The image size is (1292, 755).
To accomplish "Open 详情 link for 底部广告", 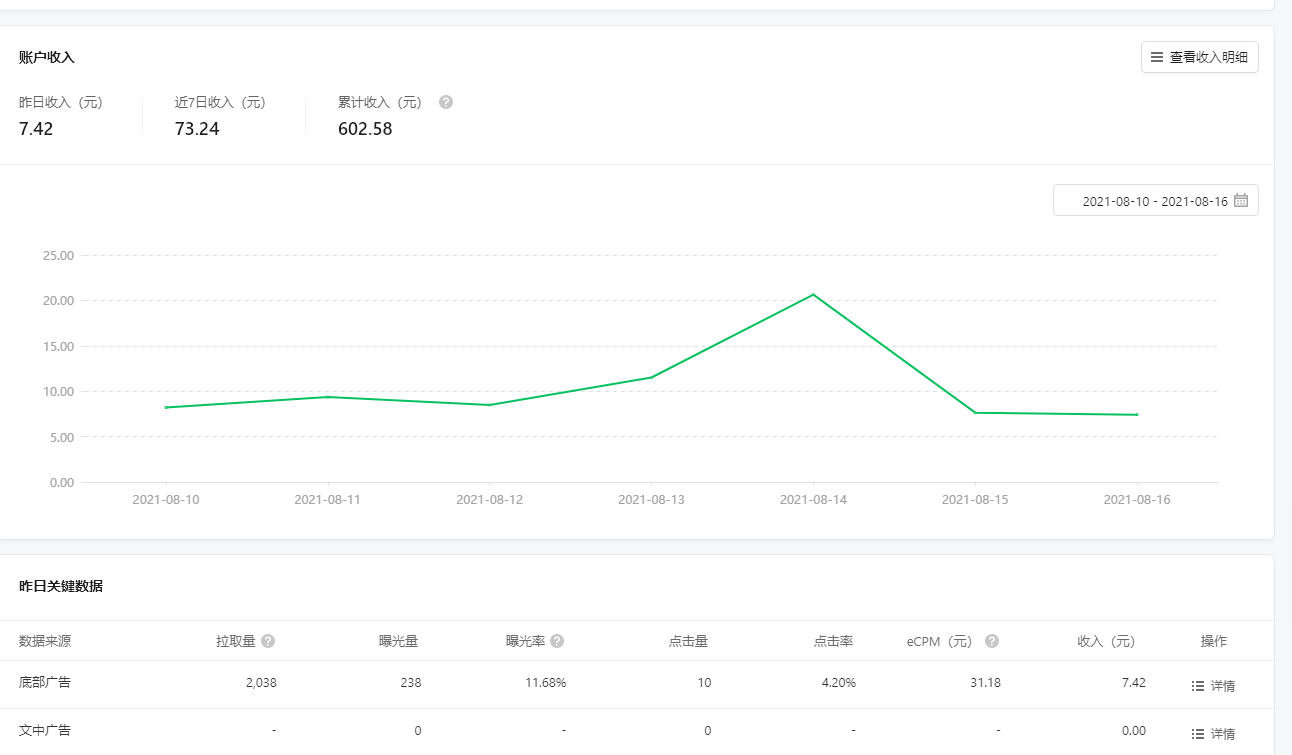I will [x=1222, y=686].
